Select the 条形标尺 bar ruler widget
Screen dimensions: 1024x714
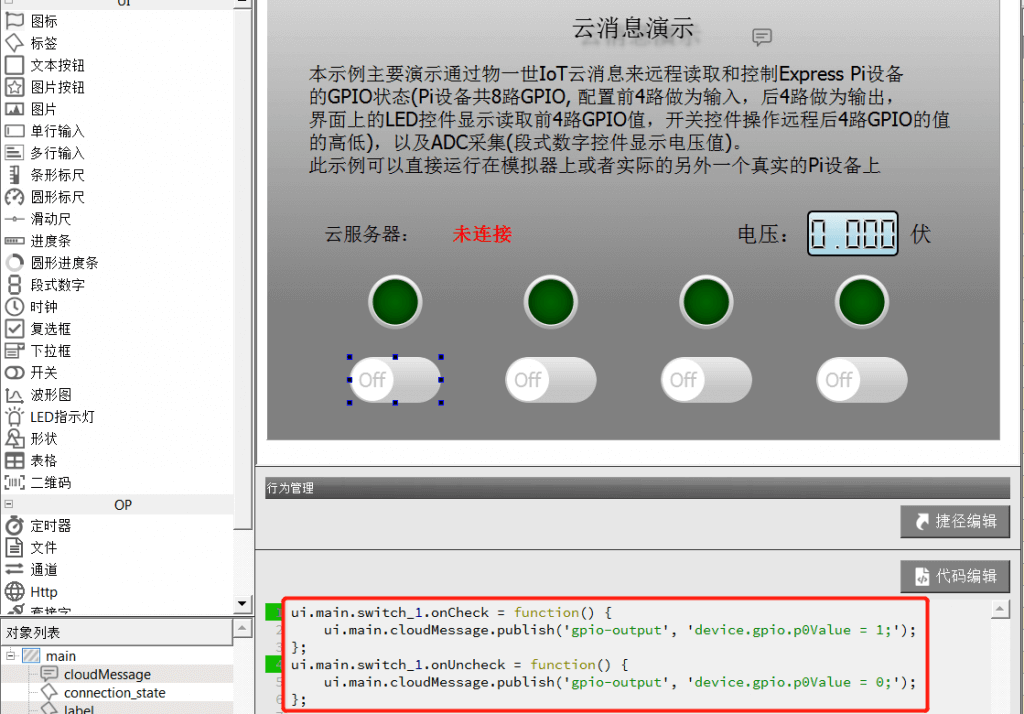[x=44, y=175]
